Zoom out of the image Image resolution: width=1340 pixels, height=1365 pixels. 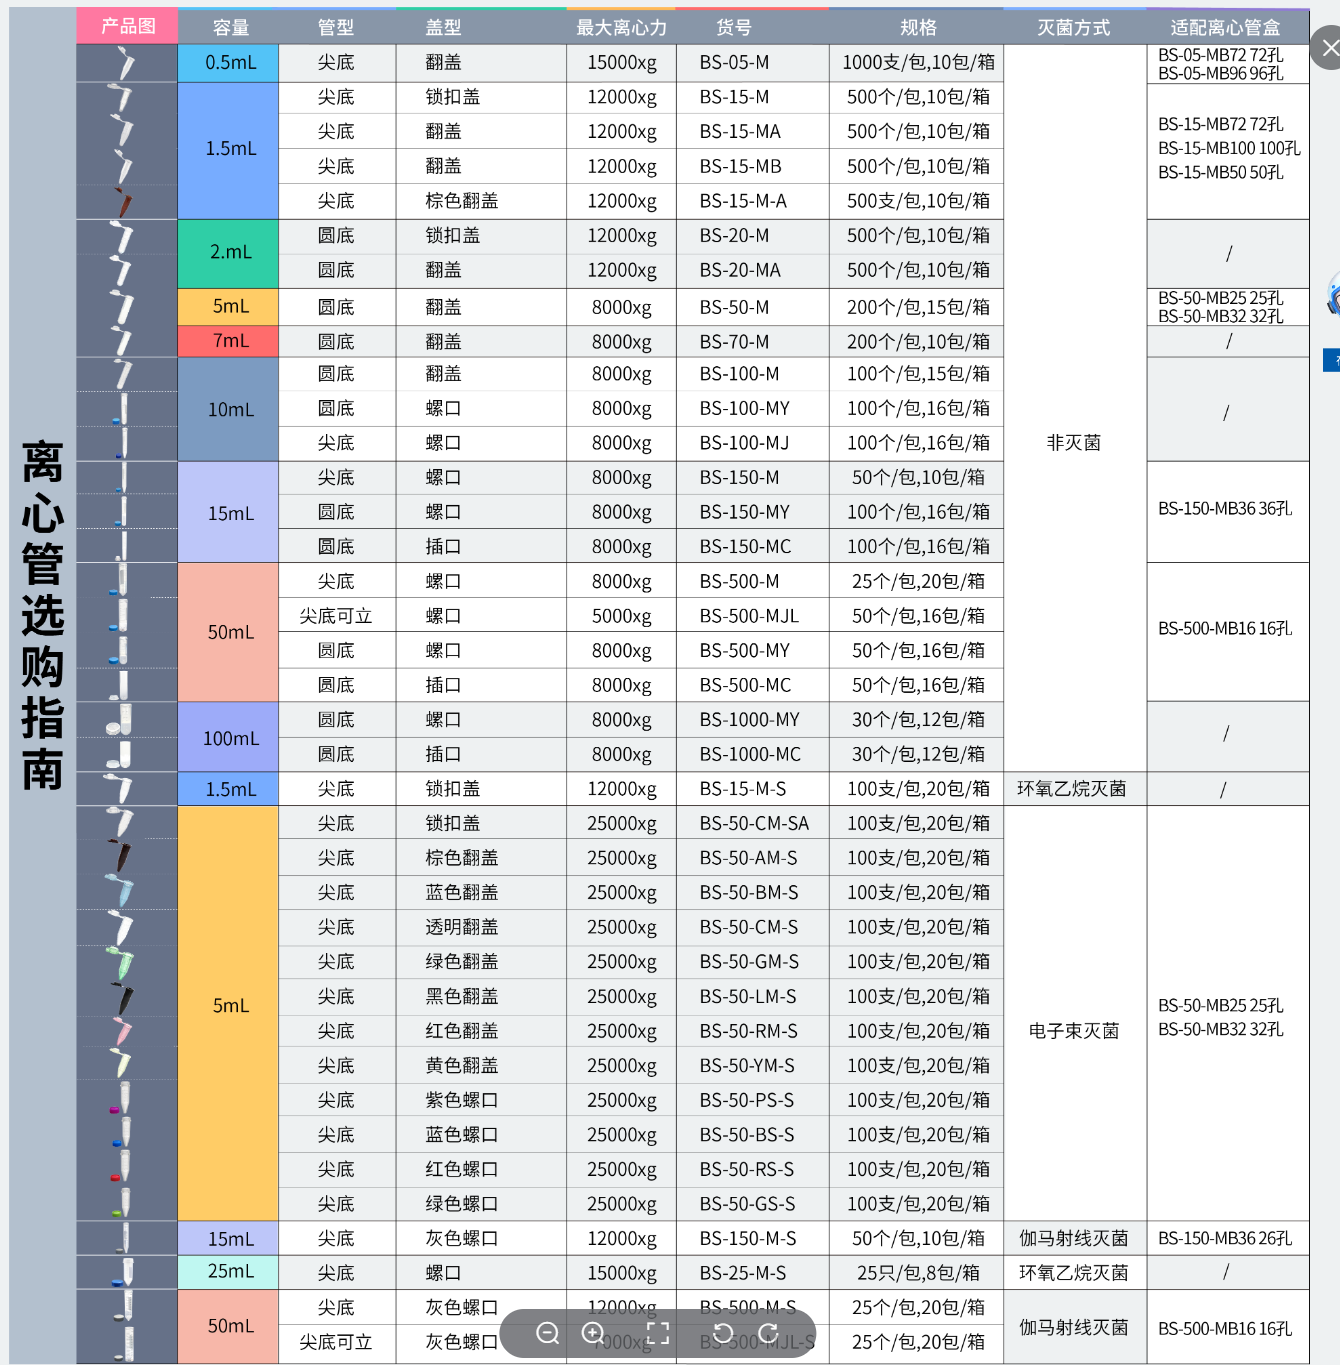(x=548, y=1333)
